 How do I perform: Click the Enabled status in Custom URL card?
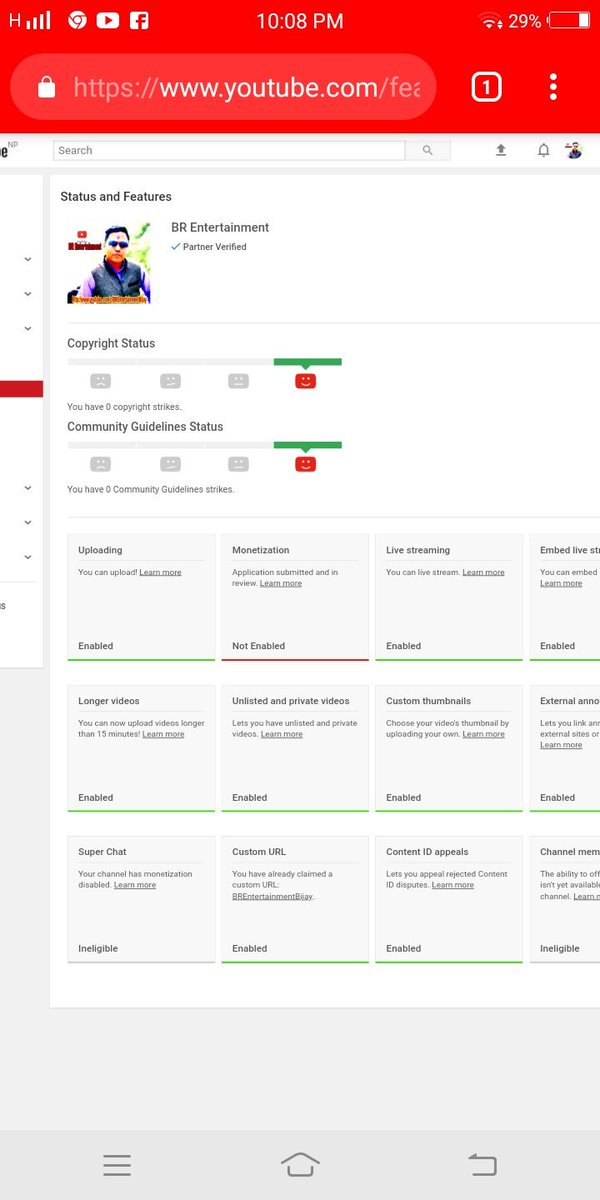[249, 949]
